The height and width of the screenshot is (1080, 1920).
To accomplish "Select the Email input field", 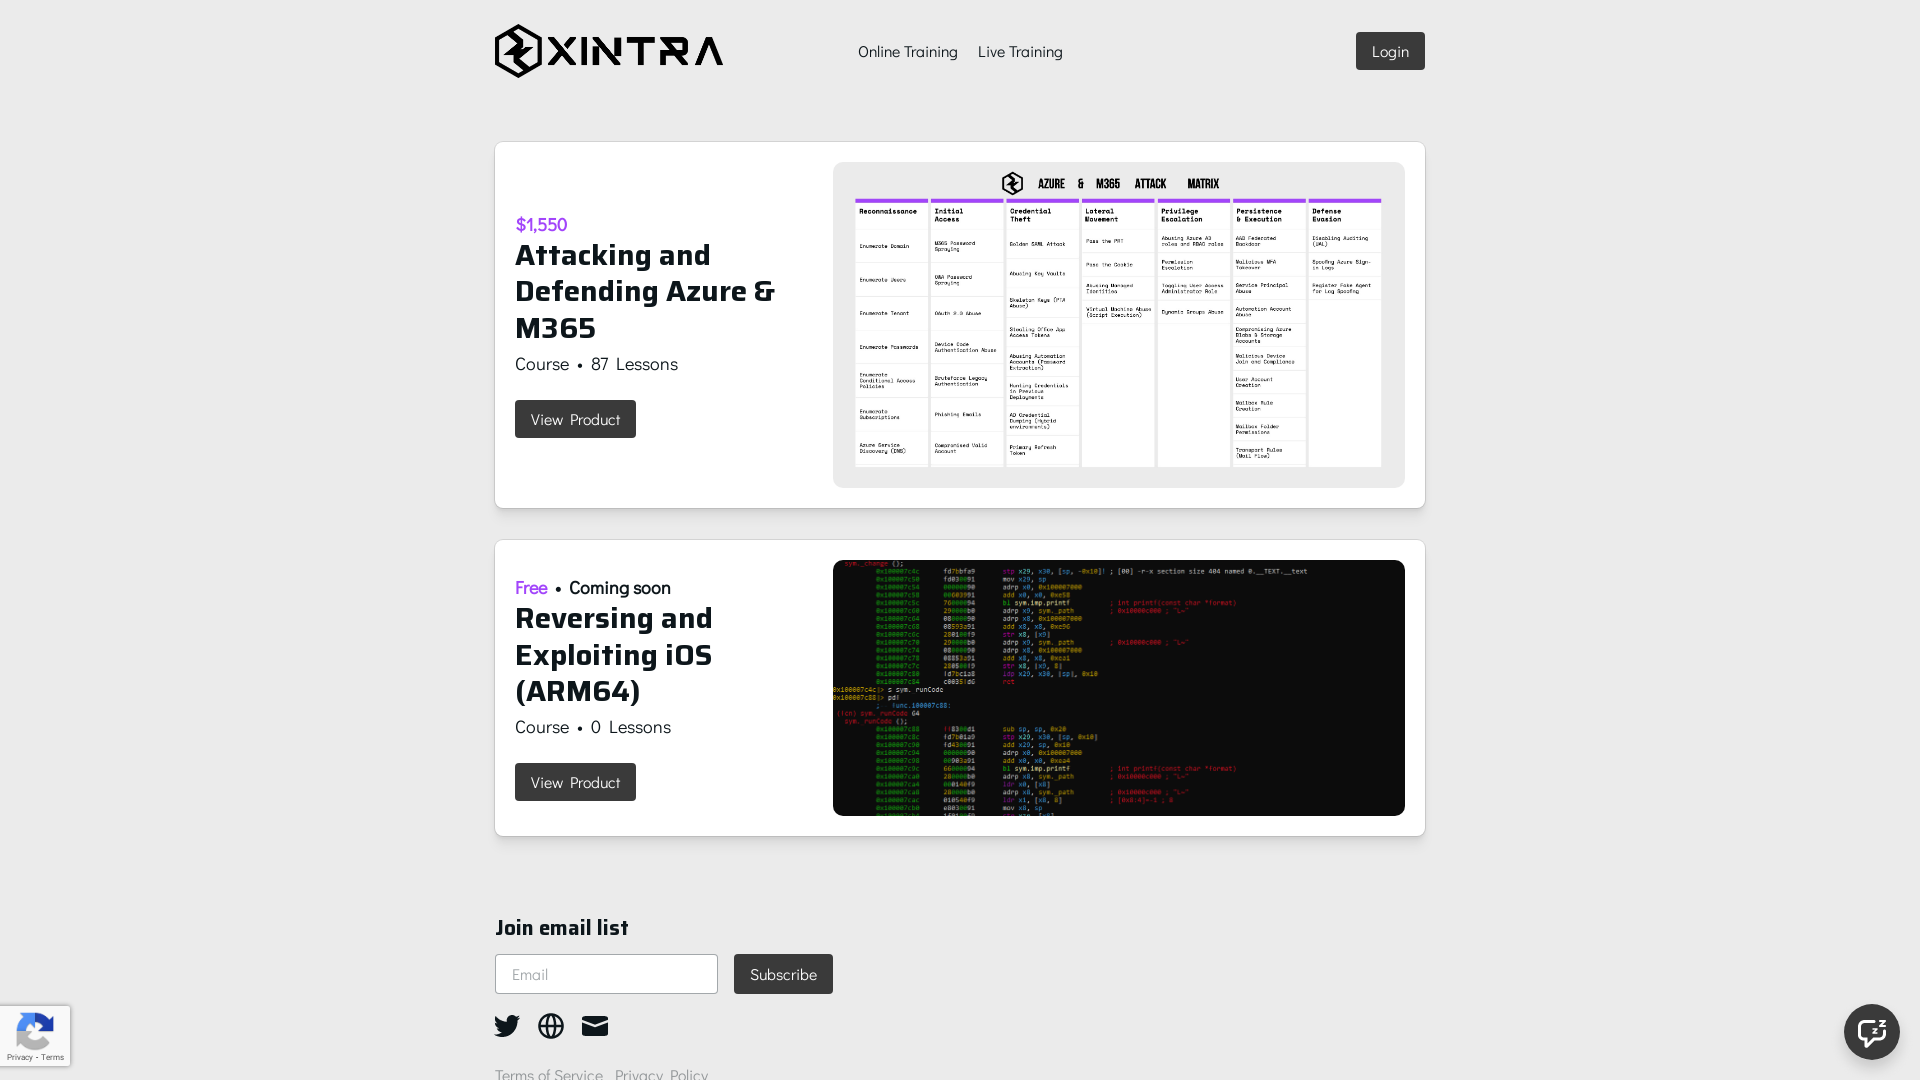I will pos(605,973).
